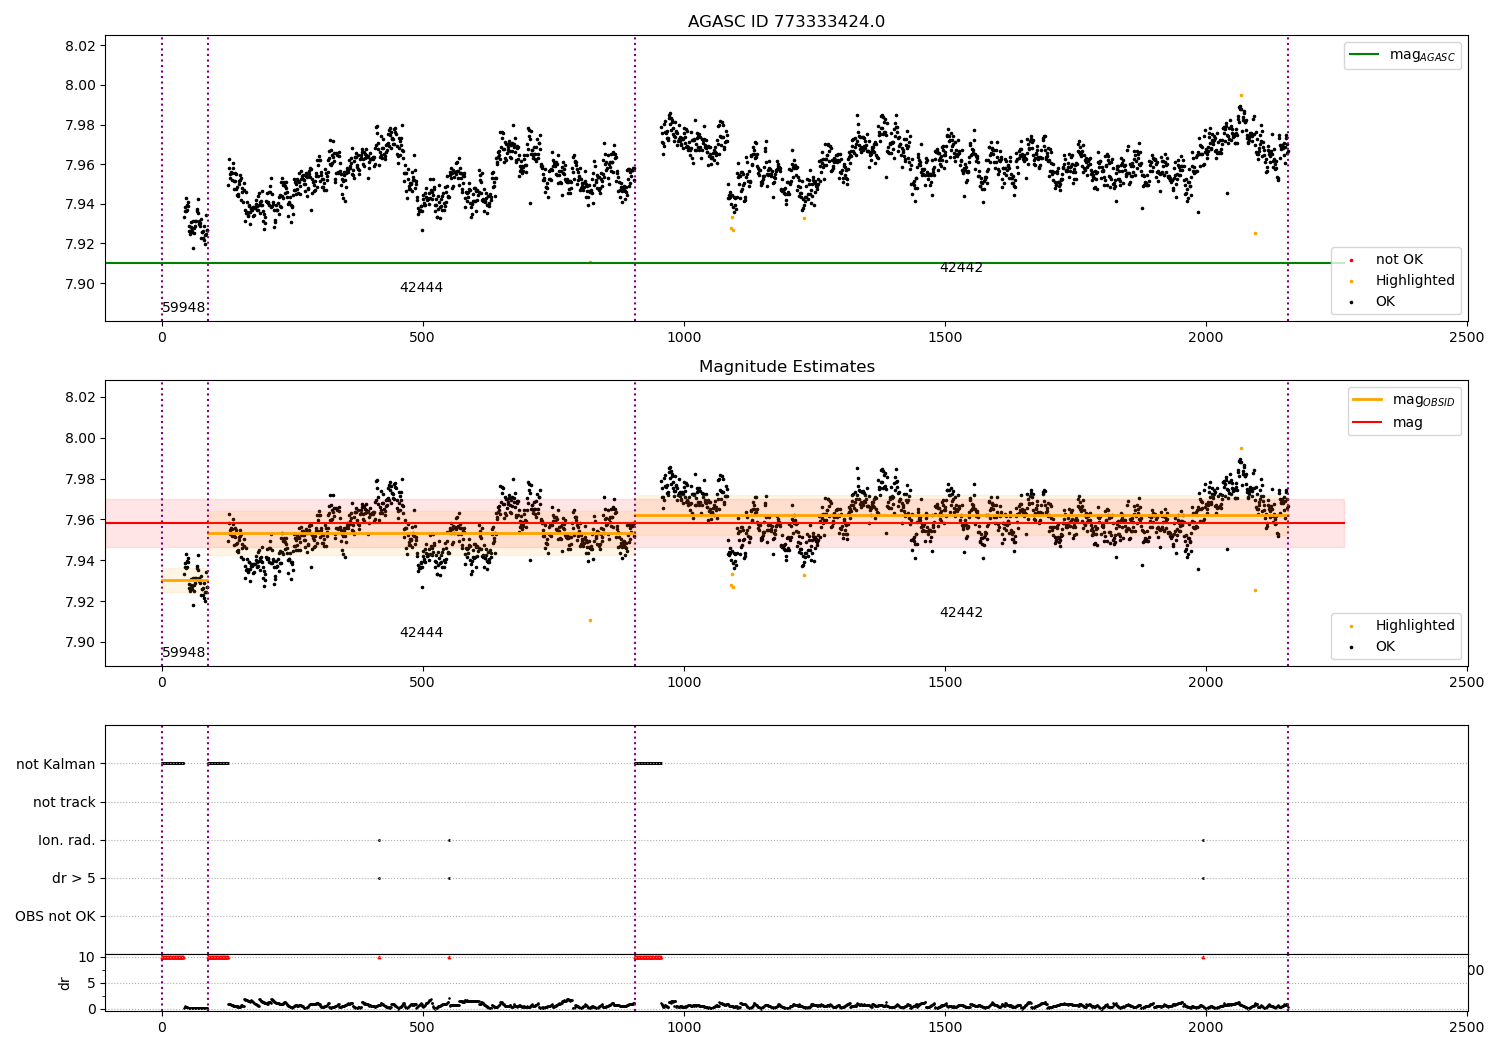
Task: Click the orange mag OBSID legend line
Action: click(1367, 399)
